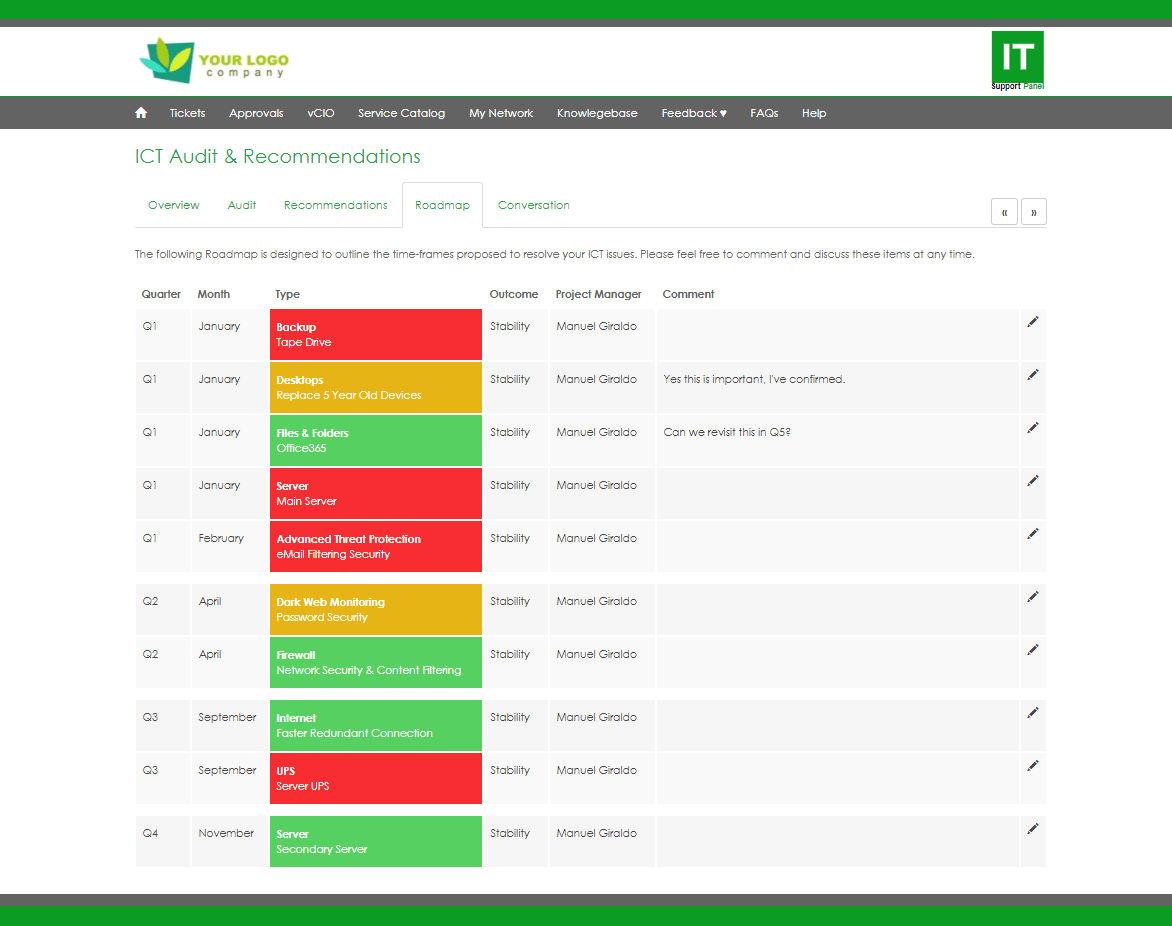The width and height of the screenshot is (1172, 926).
Task: Click the Home icon in navigation bar
Action: 141,113
